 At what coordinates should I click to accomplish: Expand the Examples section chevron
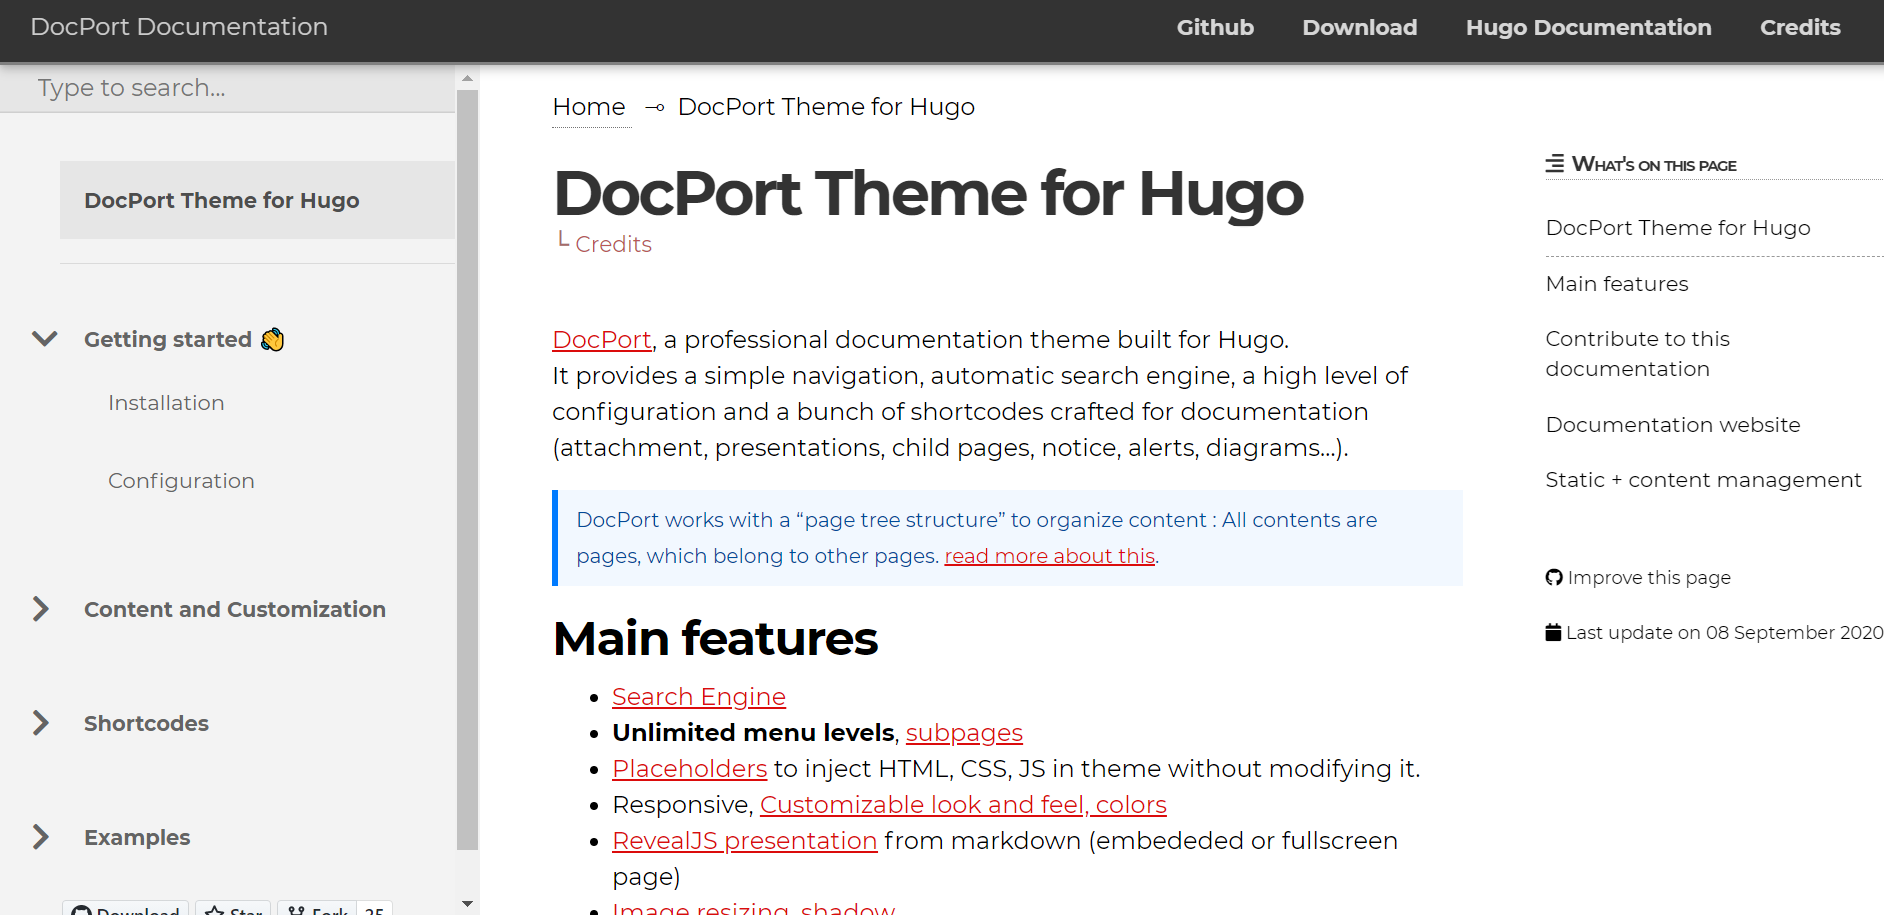pos(41,837)
